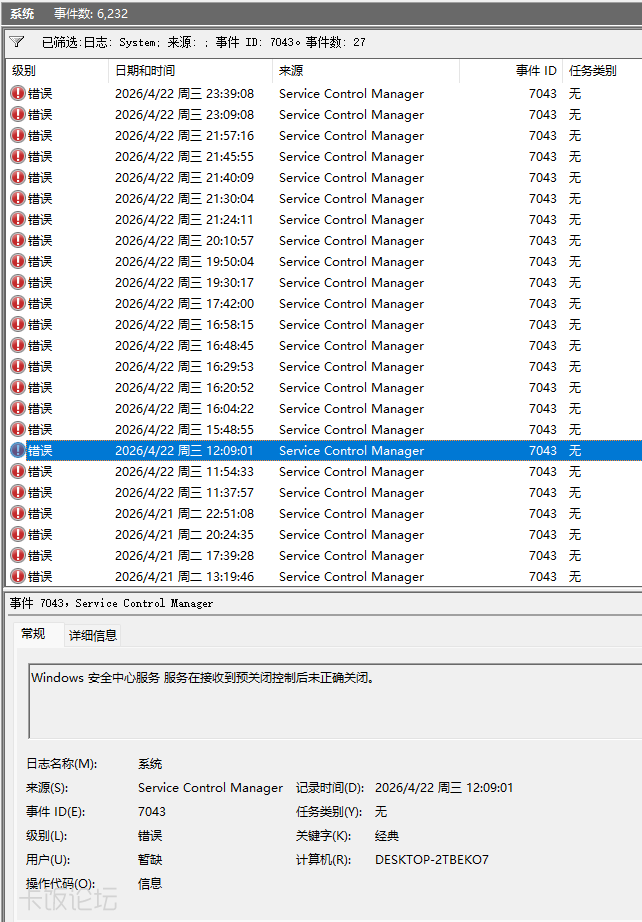
Task: Click error icon of 21:30:04 event
Action: coord(18,198)
